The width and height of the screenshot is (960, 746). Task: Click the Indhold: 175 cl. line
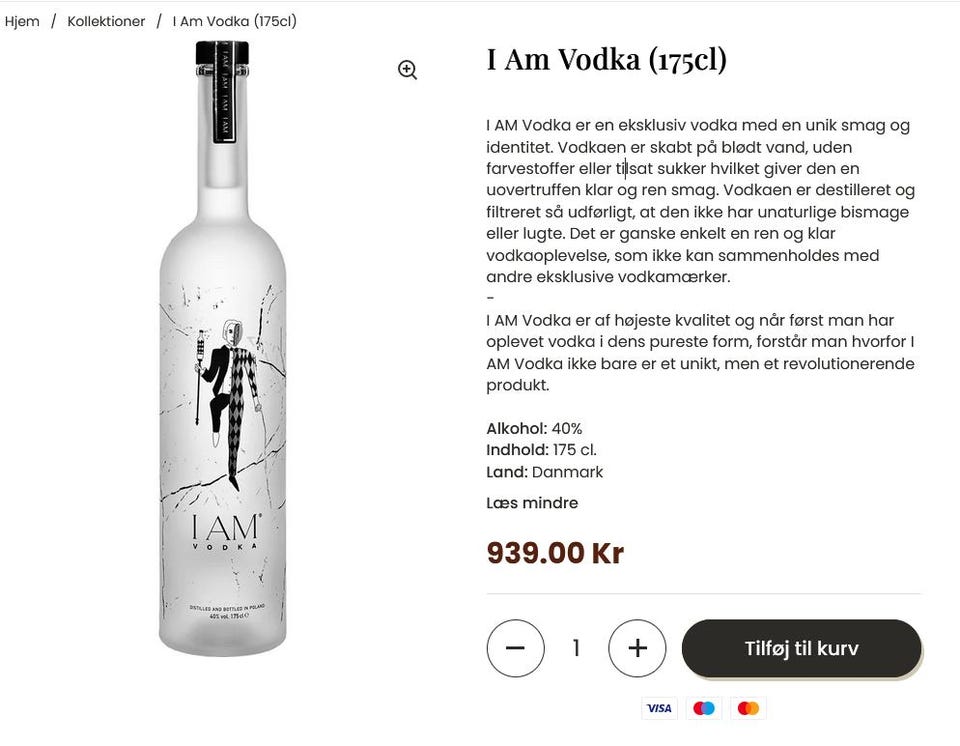(541, 450)
